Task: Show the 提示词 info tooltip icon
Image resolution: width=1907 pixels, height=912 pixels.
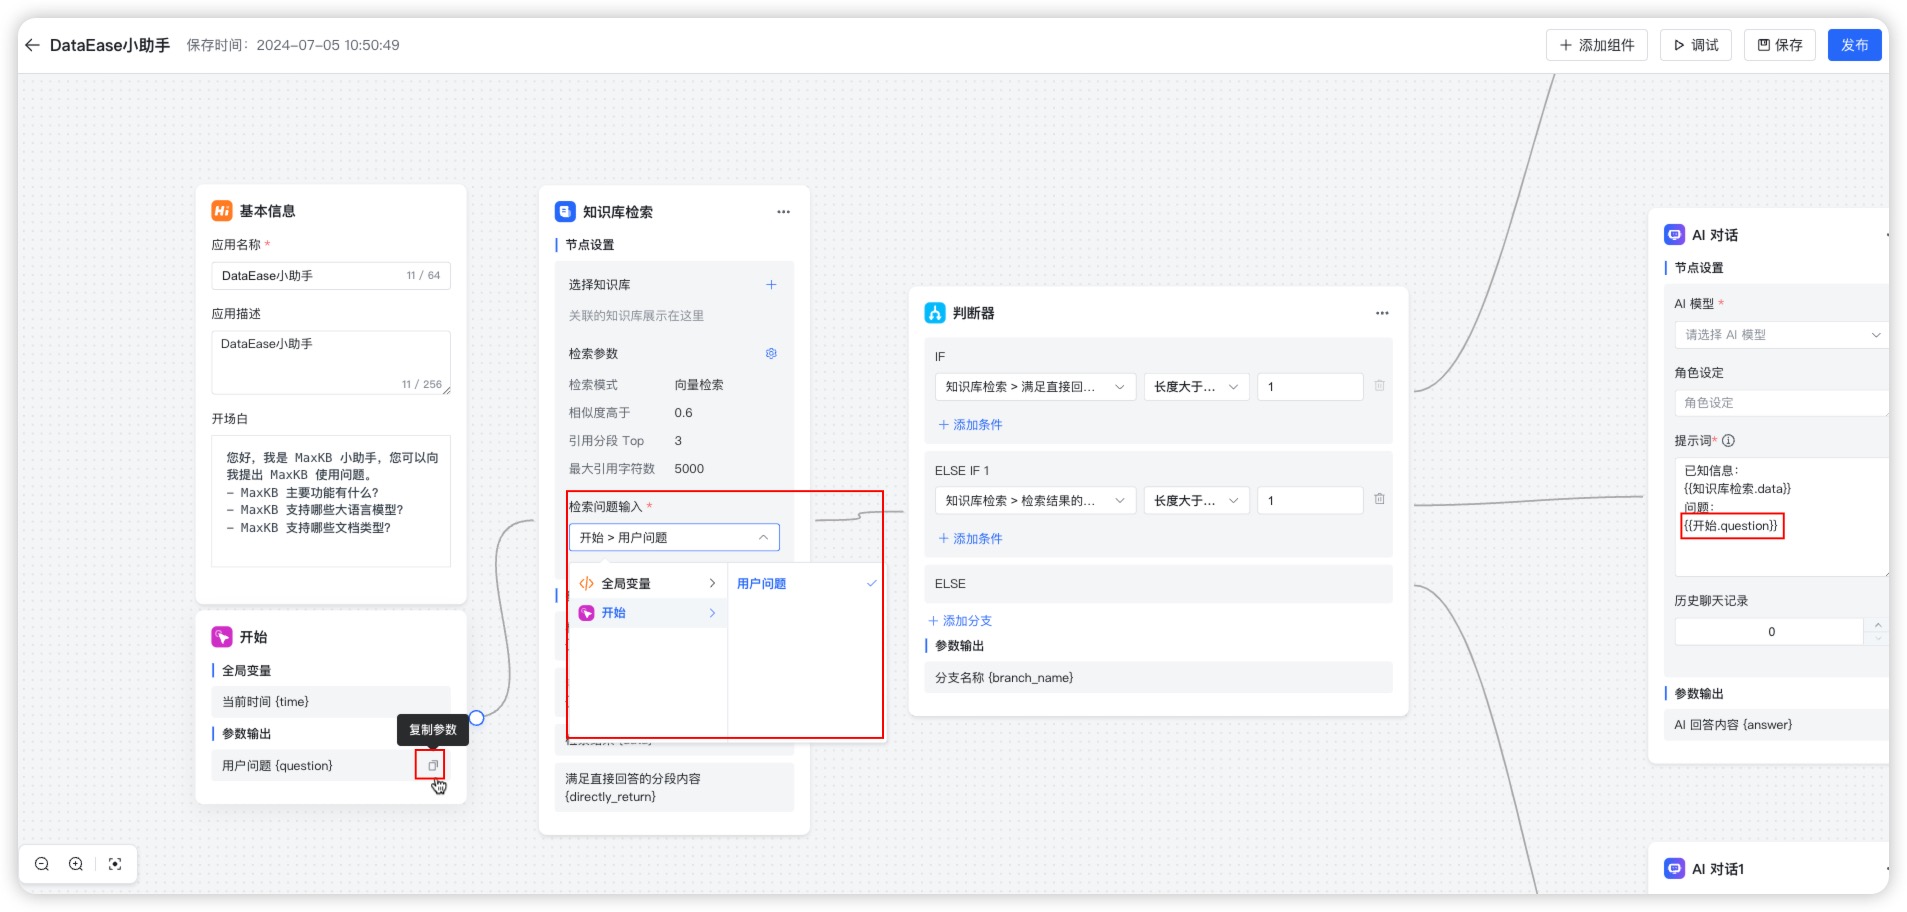Action: [x=1728, y=441]
